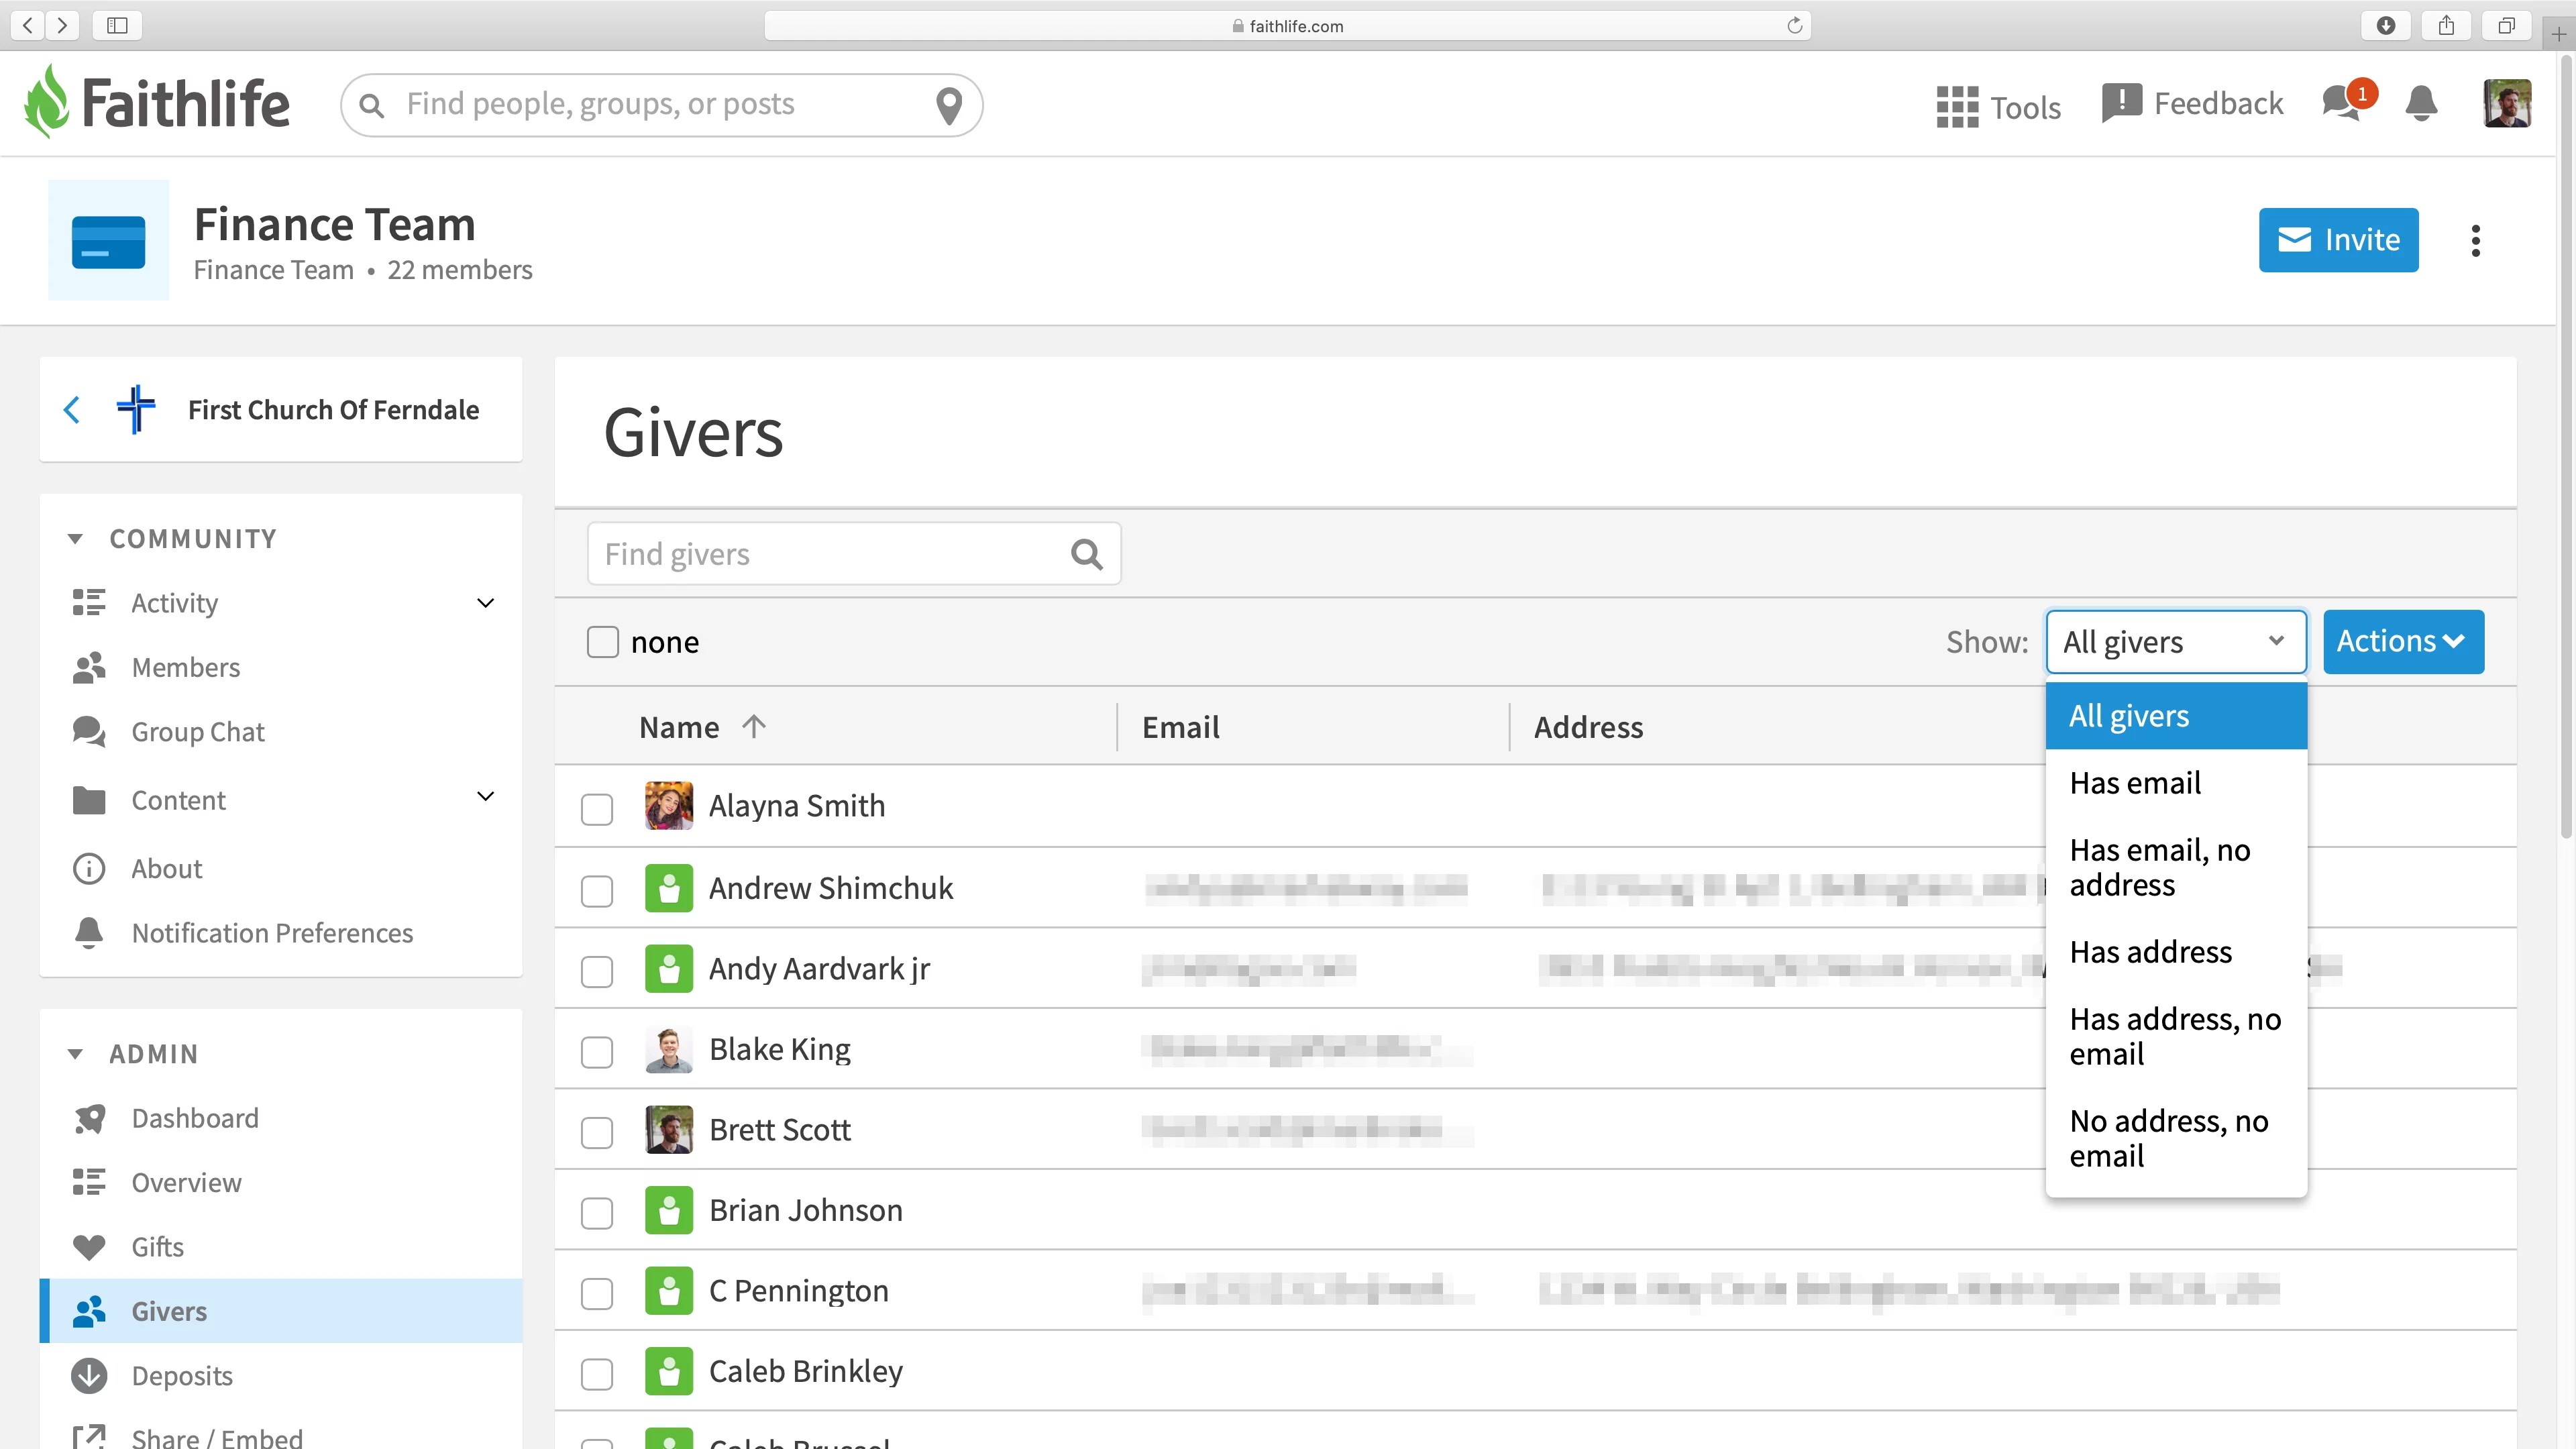2576x1449 pixels.
Task: Open Finance Team three-dot options menu
Action: pos(2475,240)
